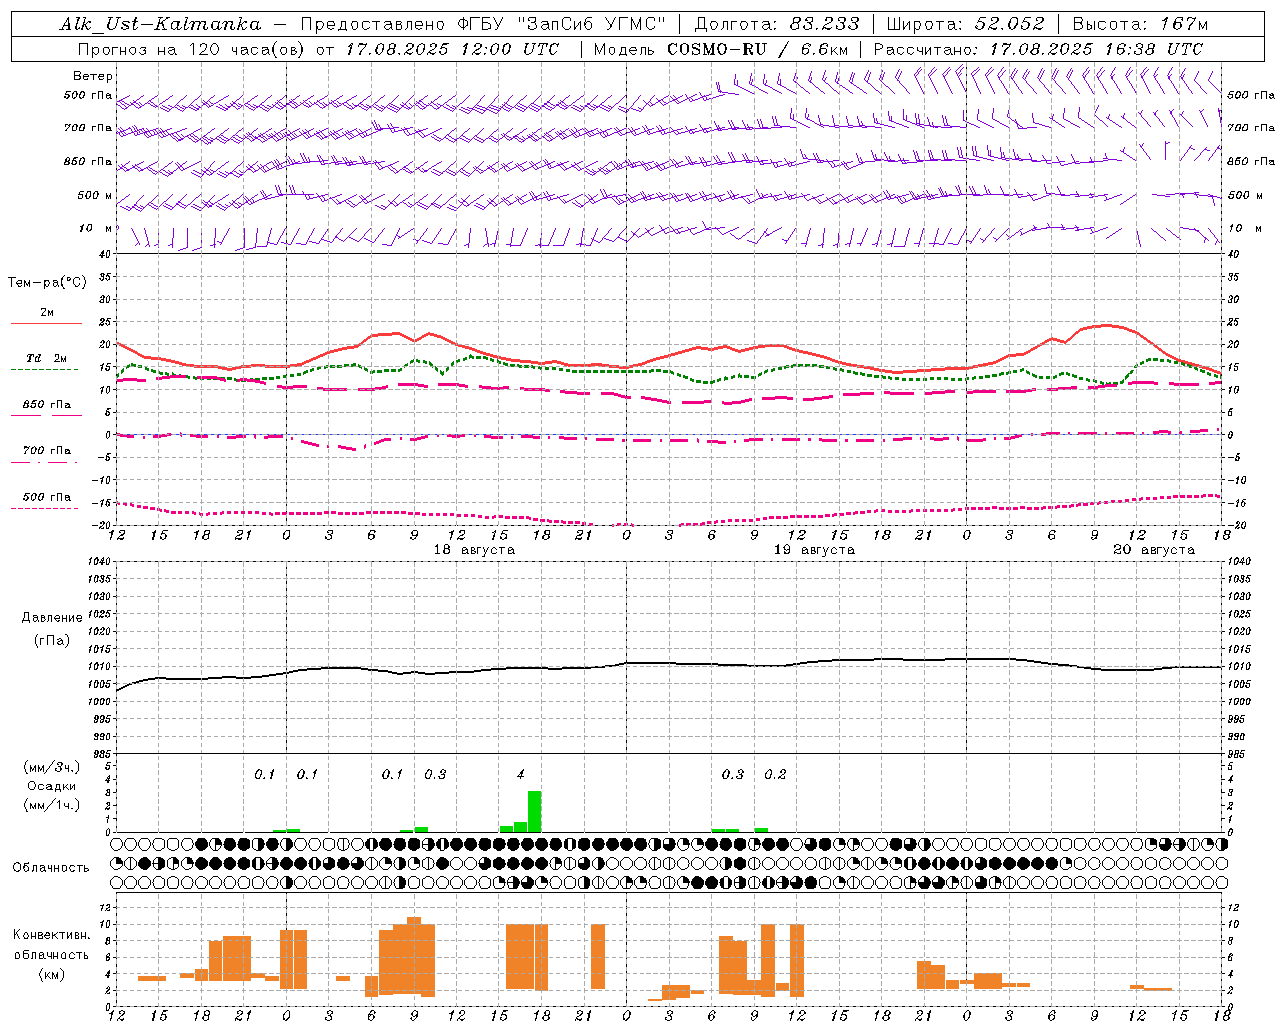The width and height of the screenshot is (1280, 1024).
Task: Click the '2м' temperature legend entry
Action: click(x=47, y=312)
